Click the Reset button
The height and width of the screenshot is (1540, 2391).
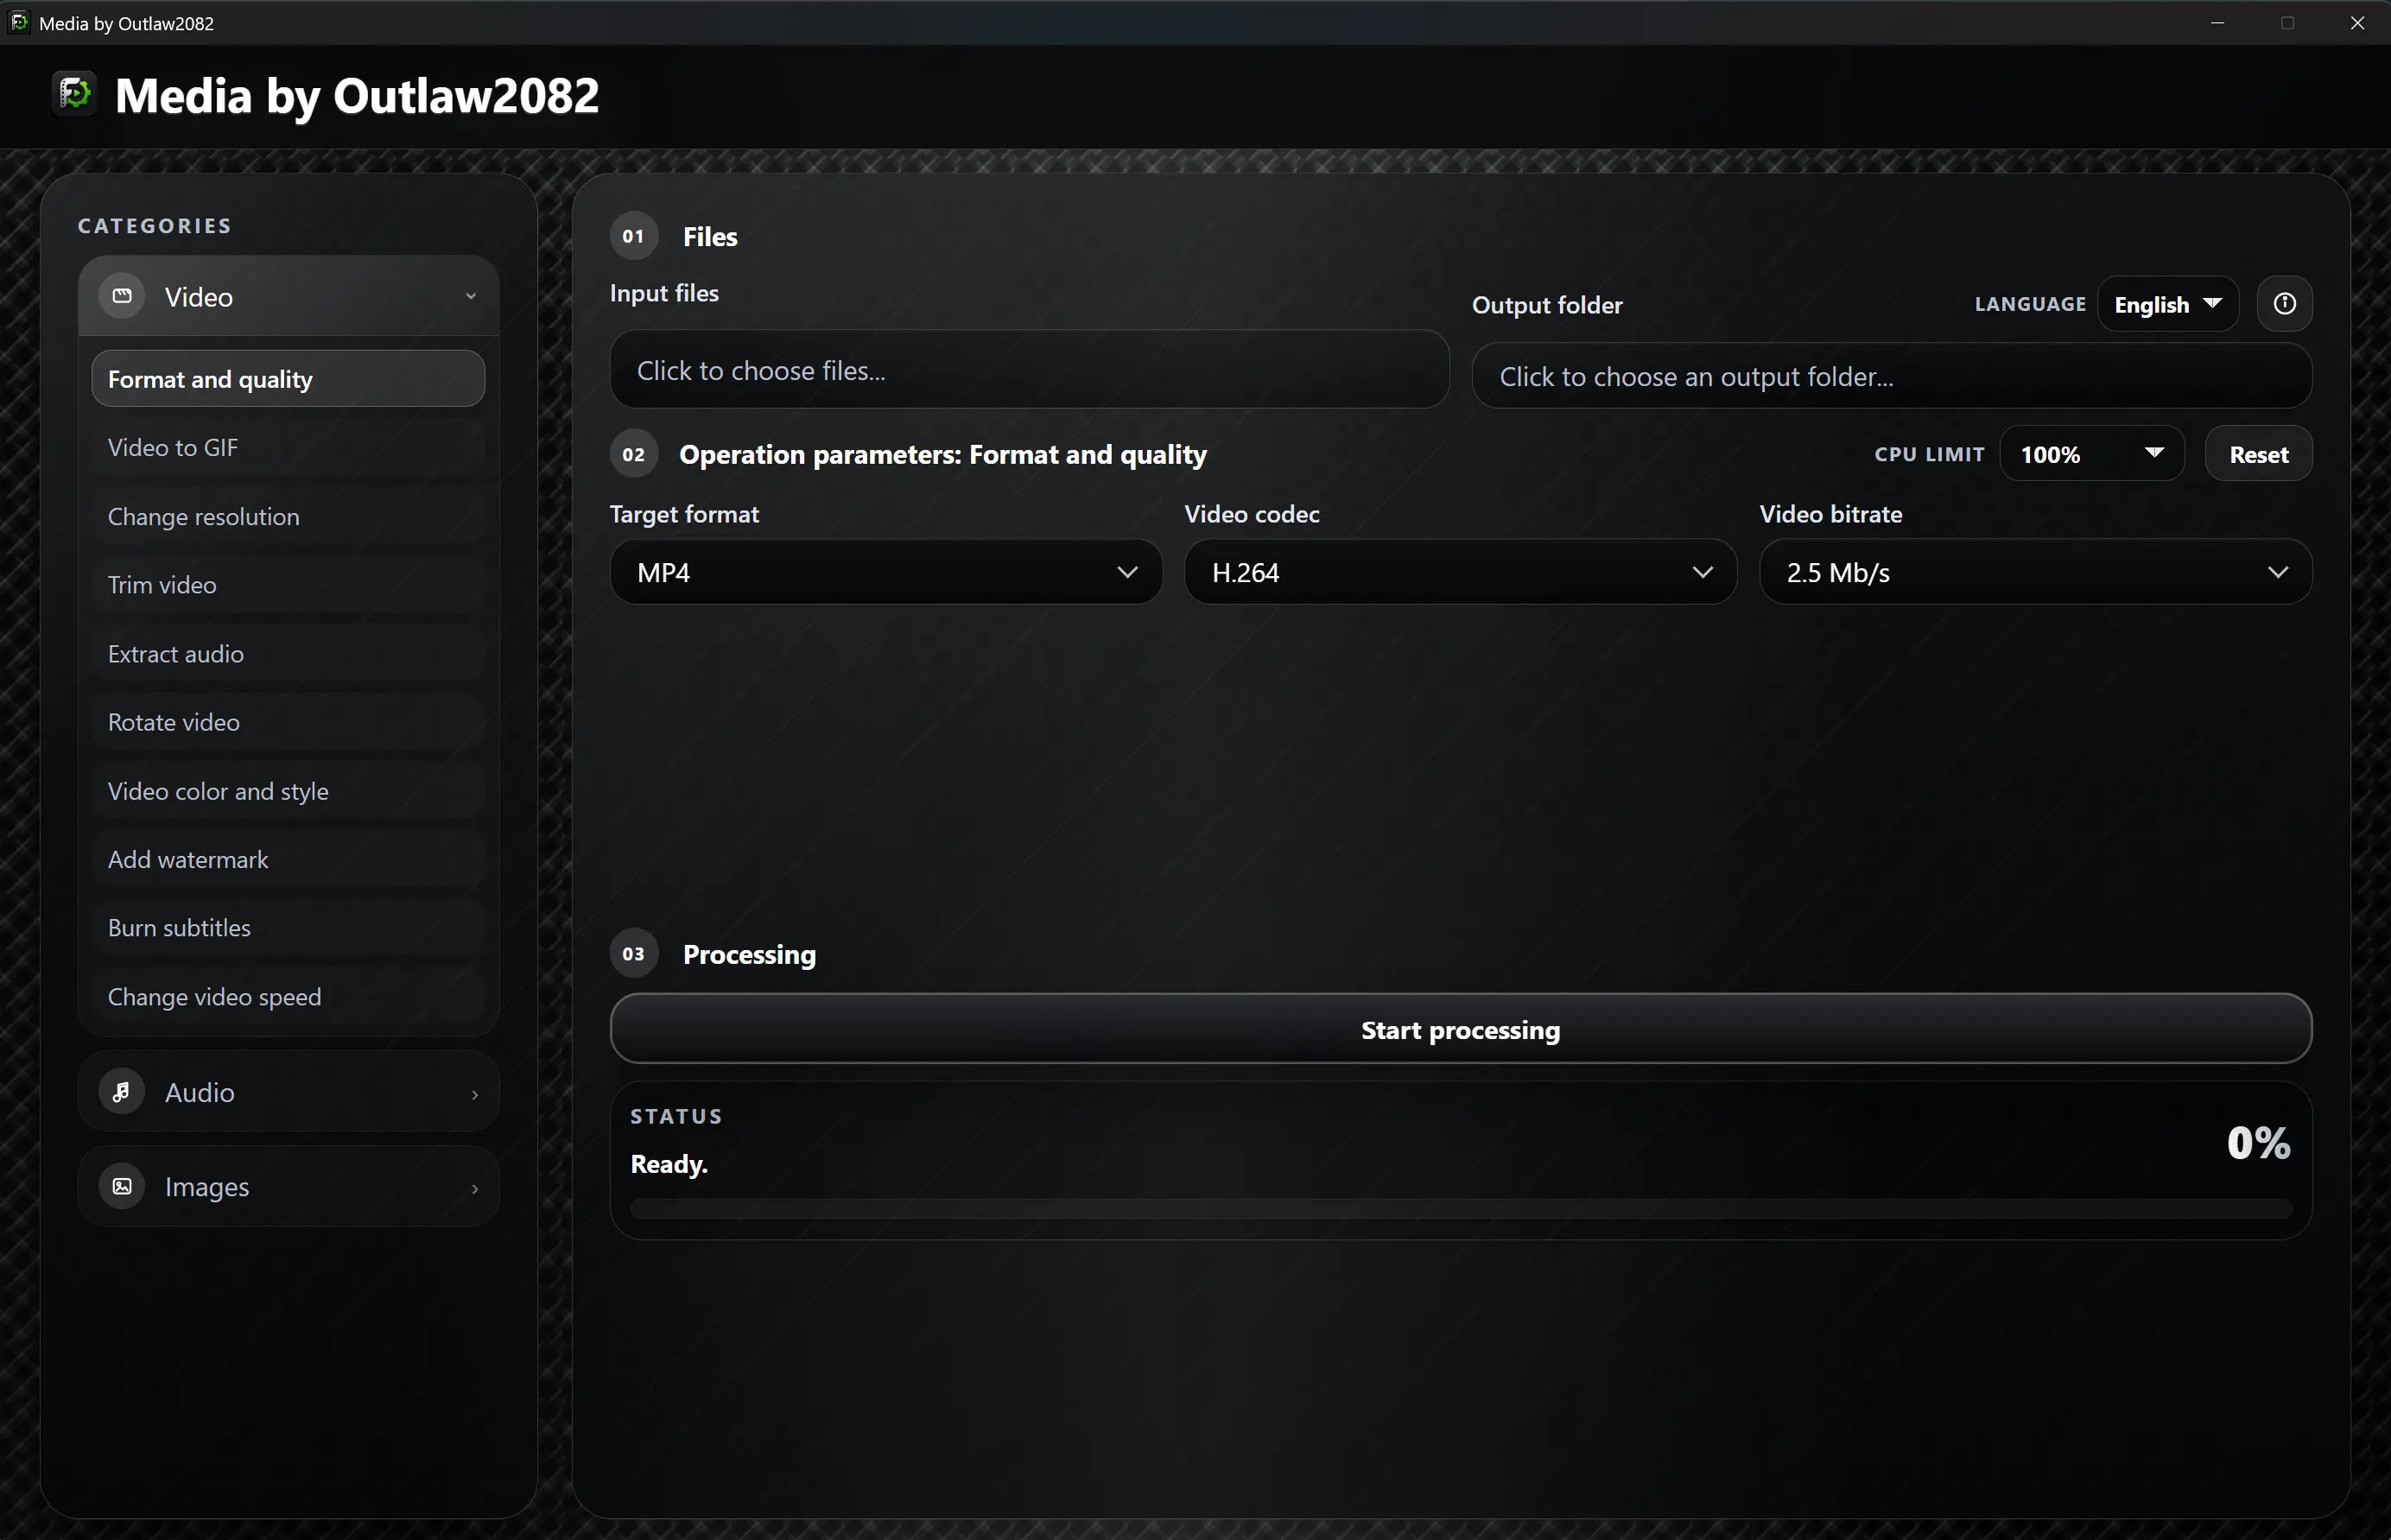pyautogui.click(x=2258, y=454)
